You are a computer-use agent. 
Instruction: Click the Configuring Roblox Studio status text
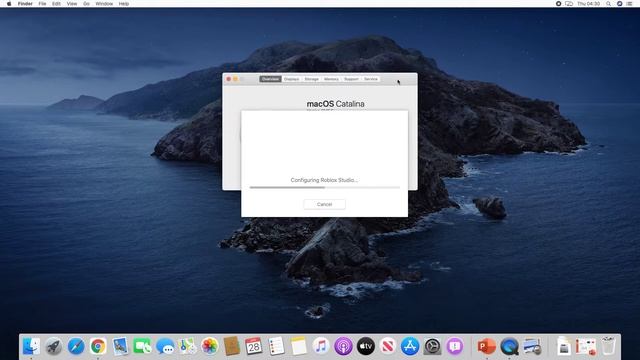coord(324,180)
